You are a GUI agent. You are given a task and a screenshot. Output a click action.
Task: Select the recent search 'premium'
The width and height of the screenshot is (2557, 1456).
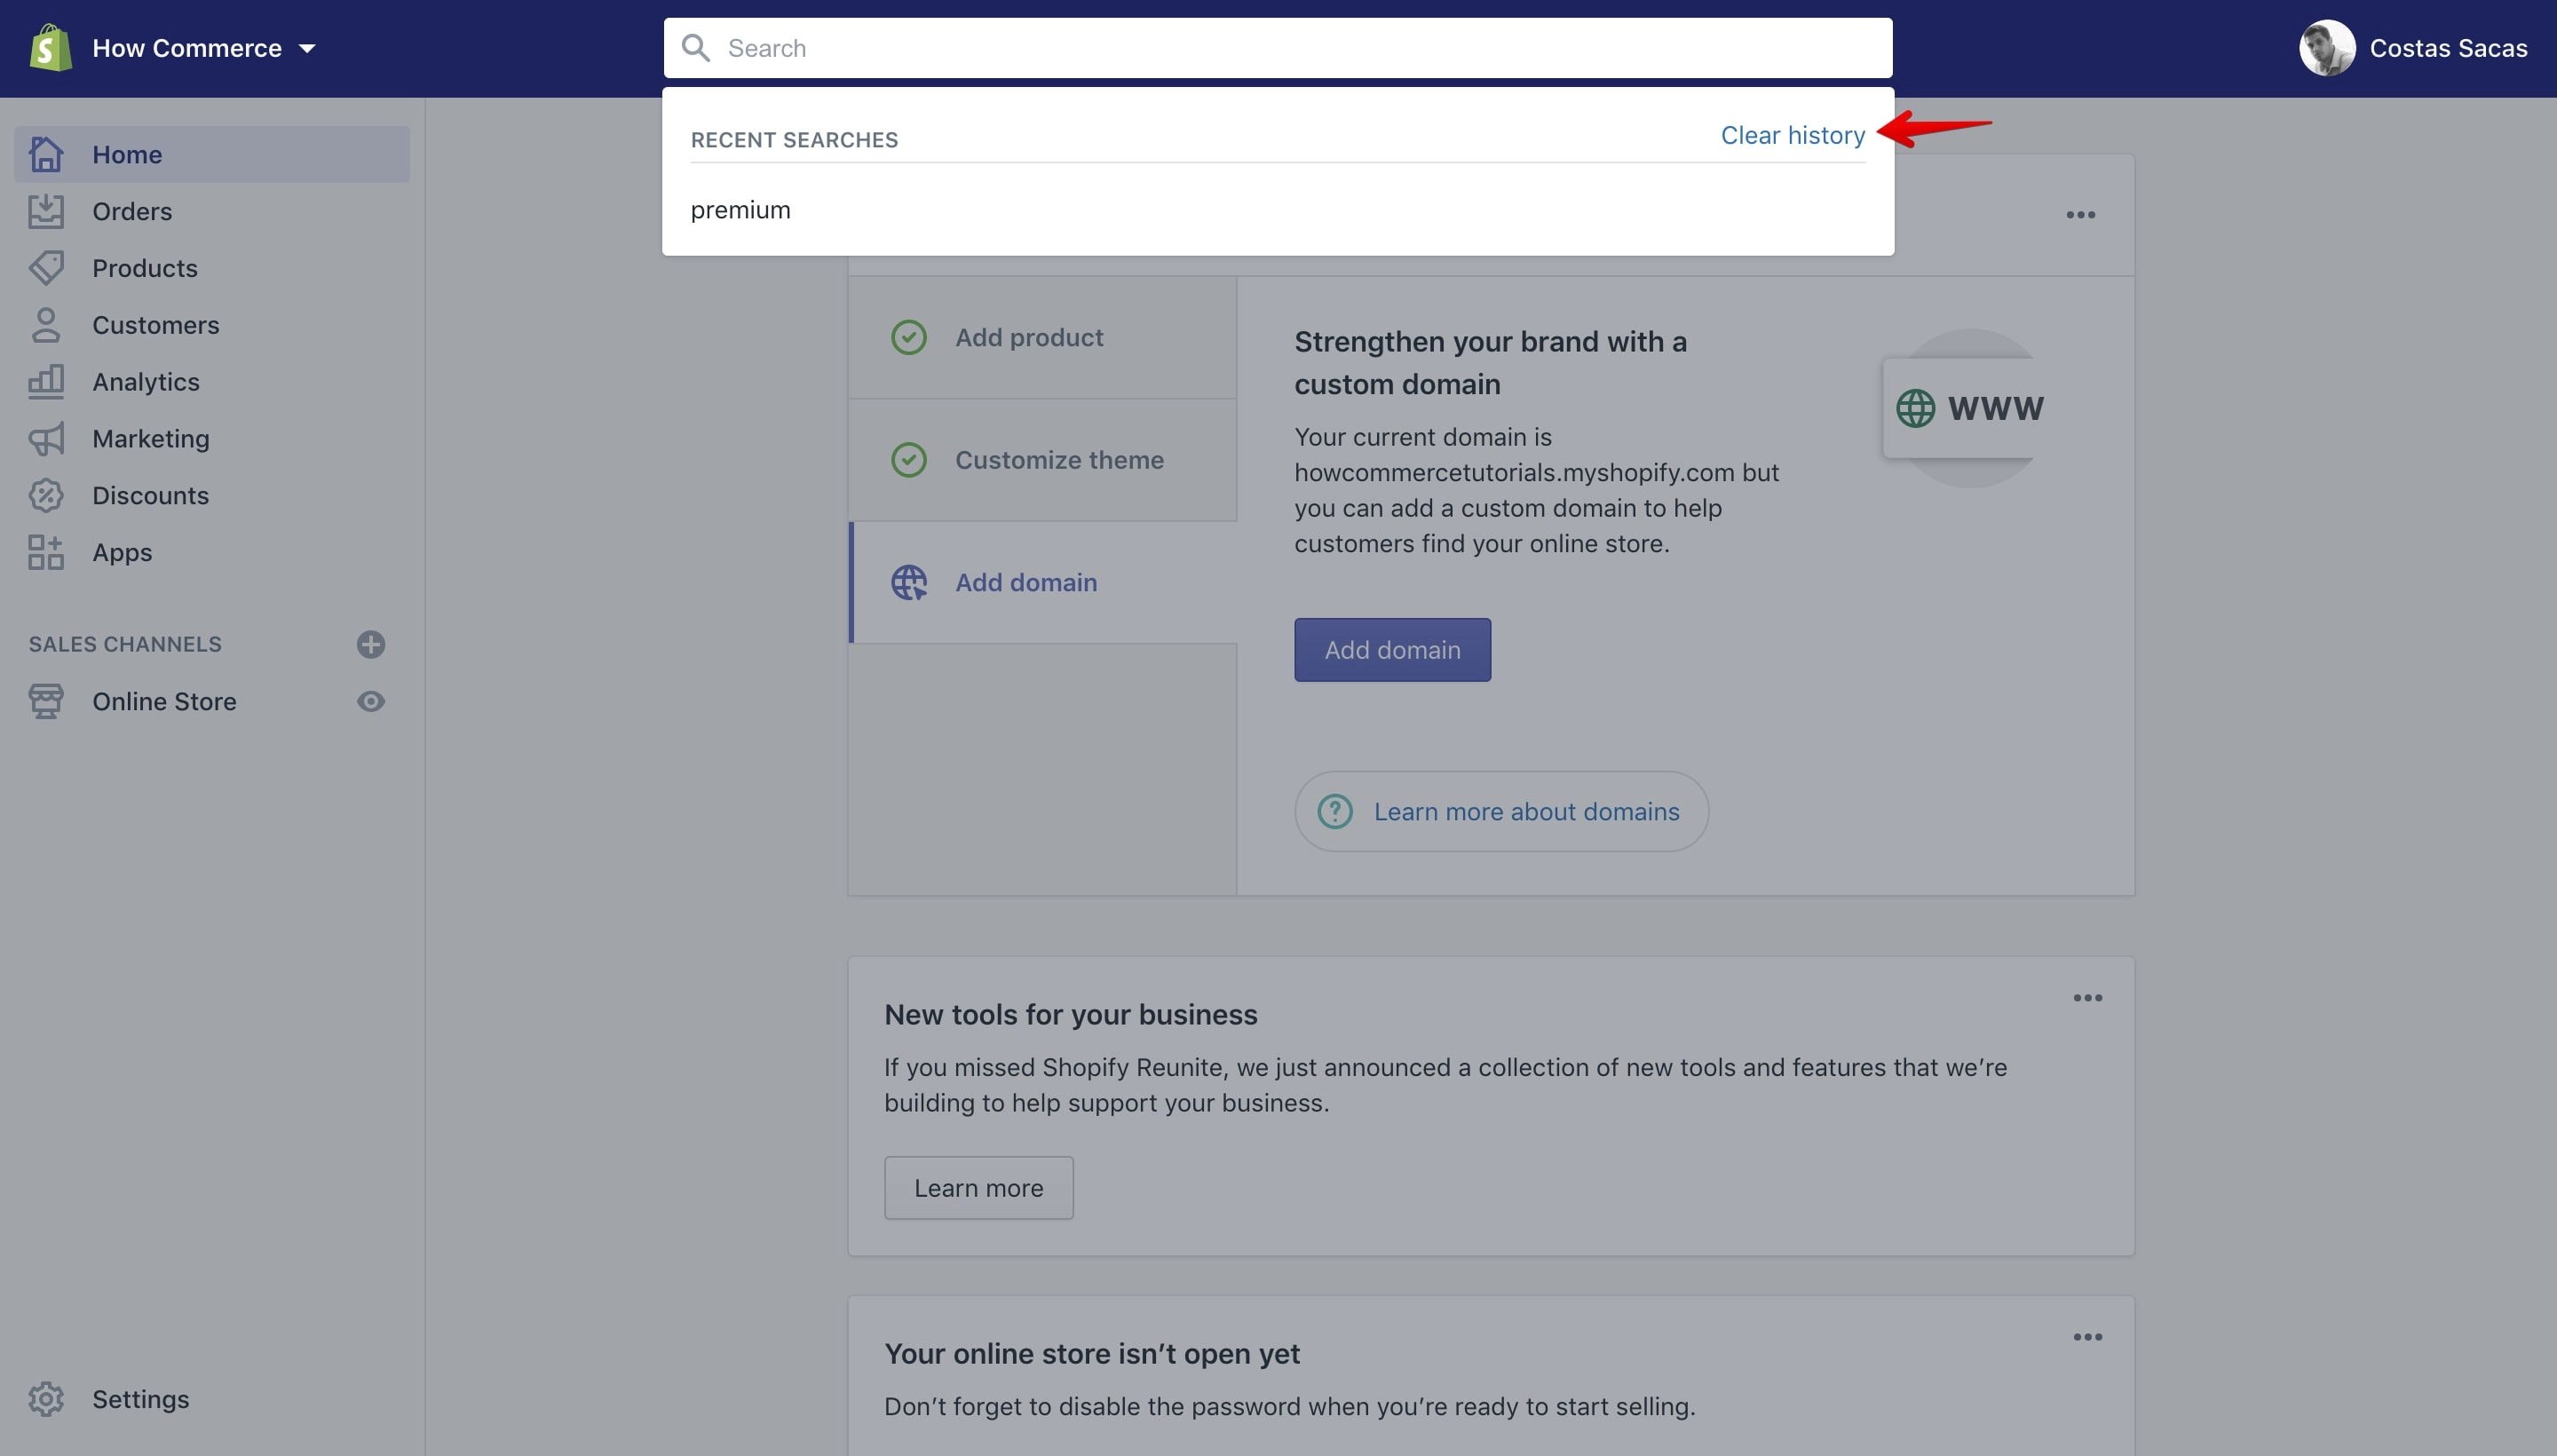point(740,210)
